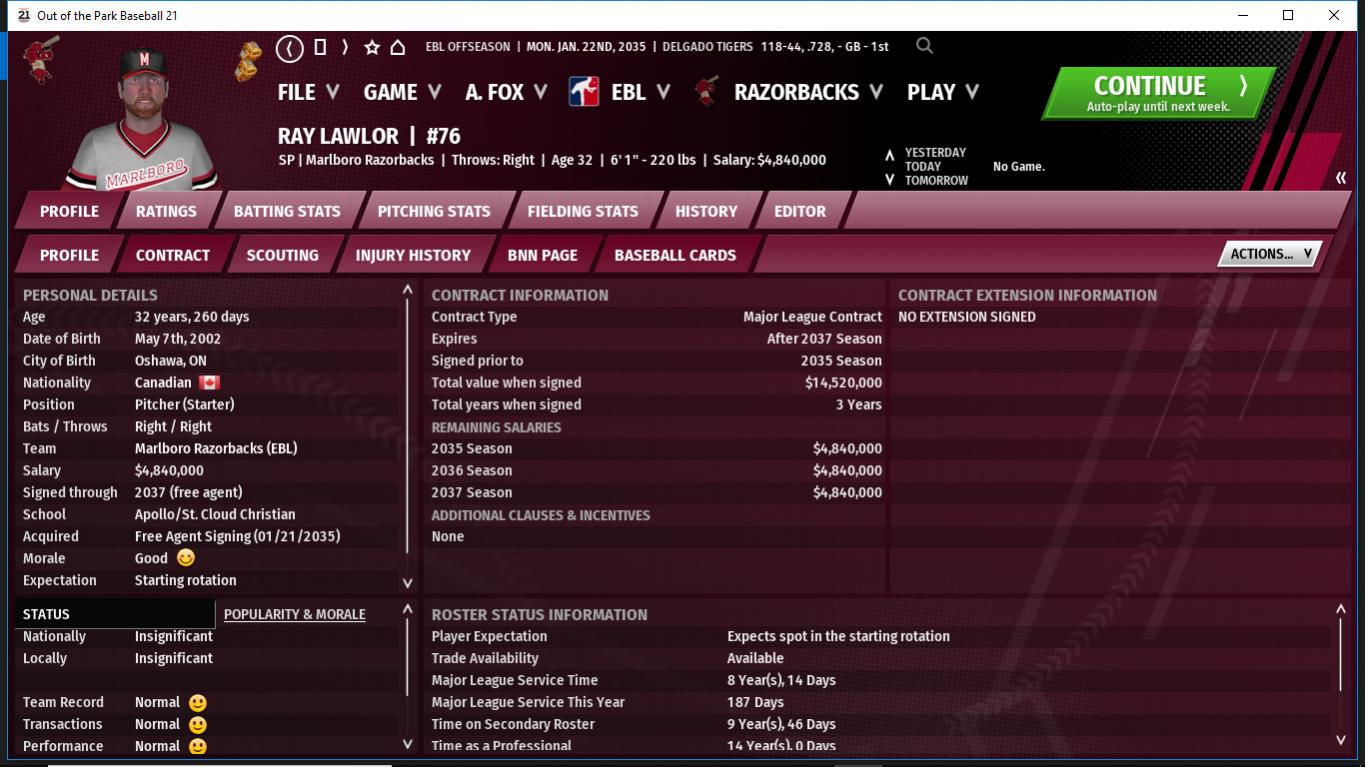
Task: Click the gold gloves award icon beside player photo
Action: [248, 60]
